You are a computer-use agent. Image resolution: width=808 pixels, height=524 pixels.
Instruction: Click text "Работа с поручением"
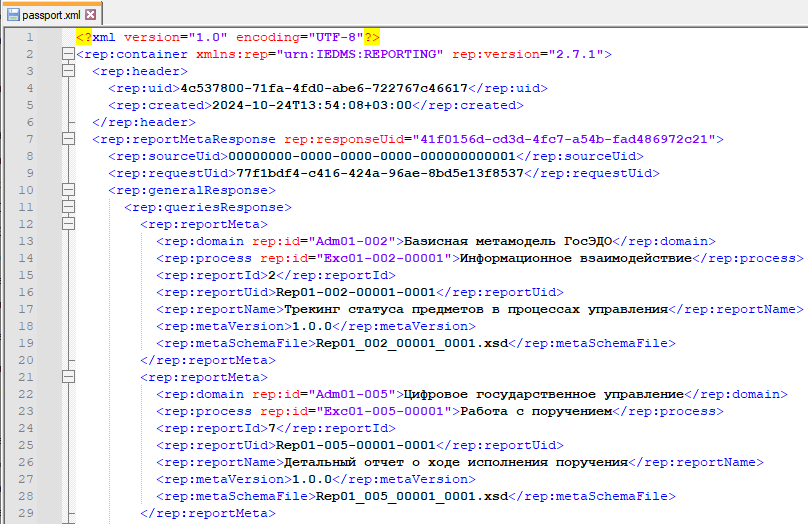tap(536, 411)
